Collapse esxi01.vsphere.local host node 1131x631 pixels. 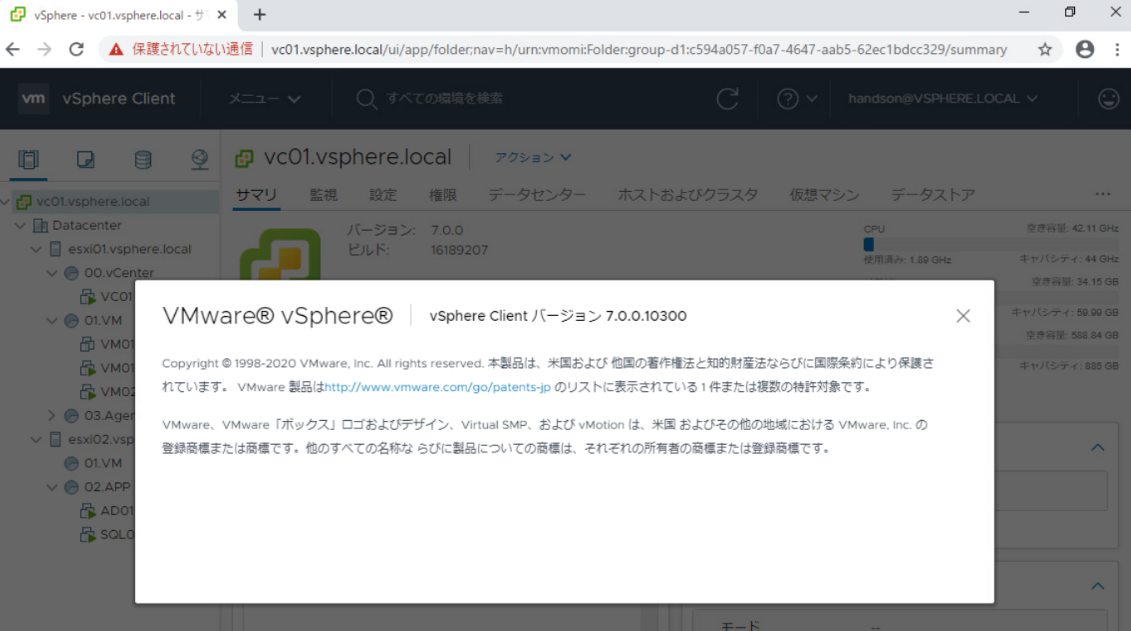[x=36, y=250]
